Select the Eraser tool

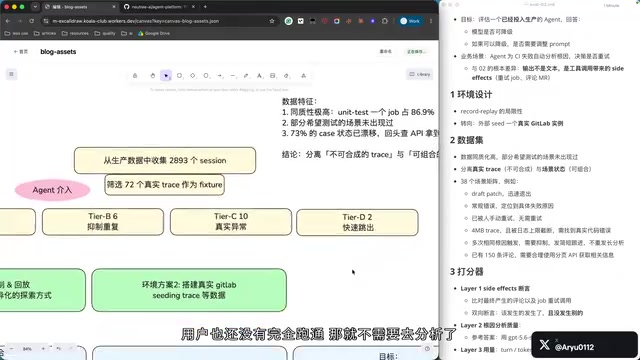[286, 76]
